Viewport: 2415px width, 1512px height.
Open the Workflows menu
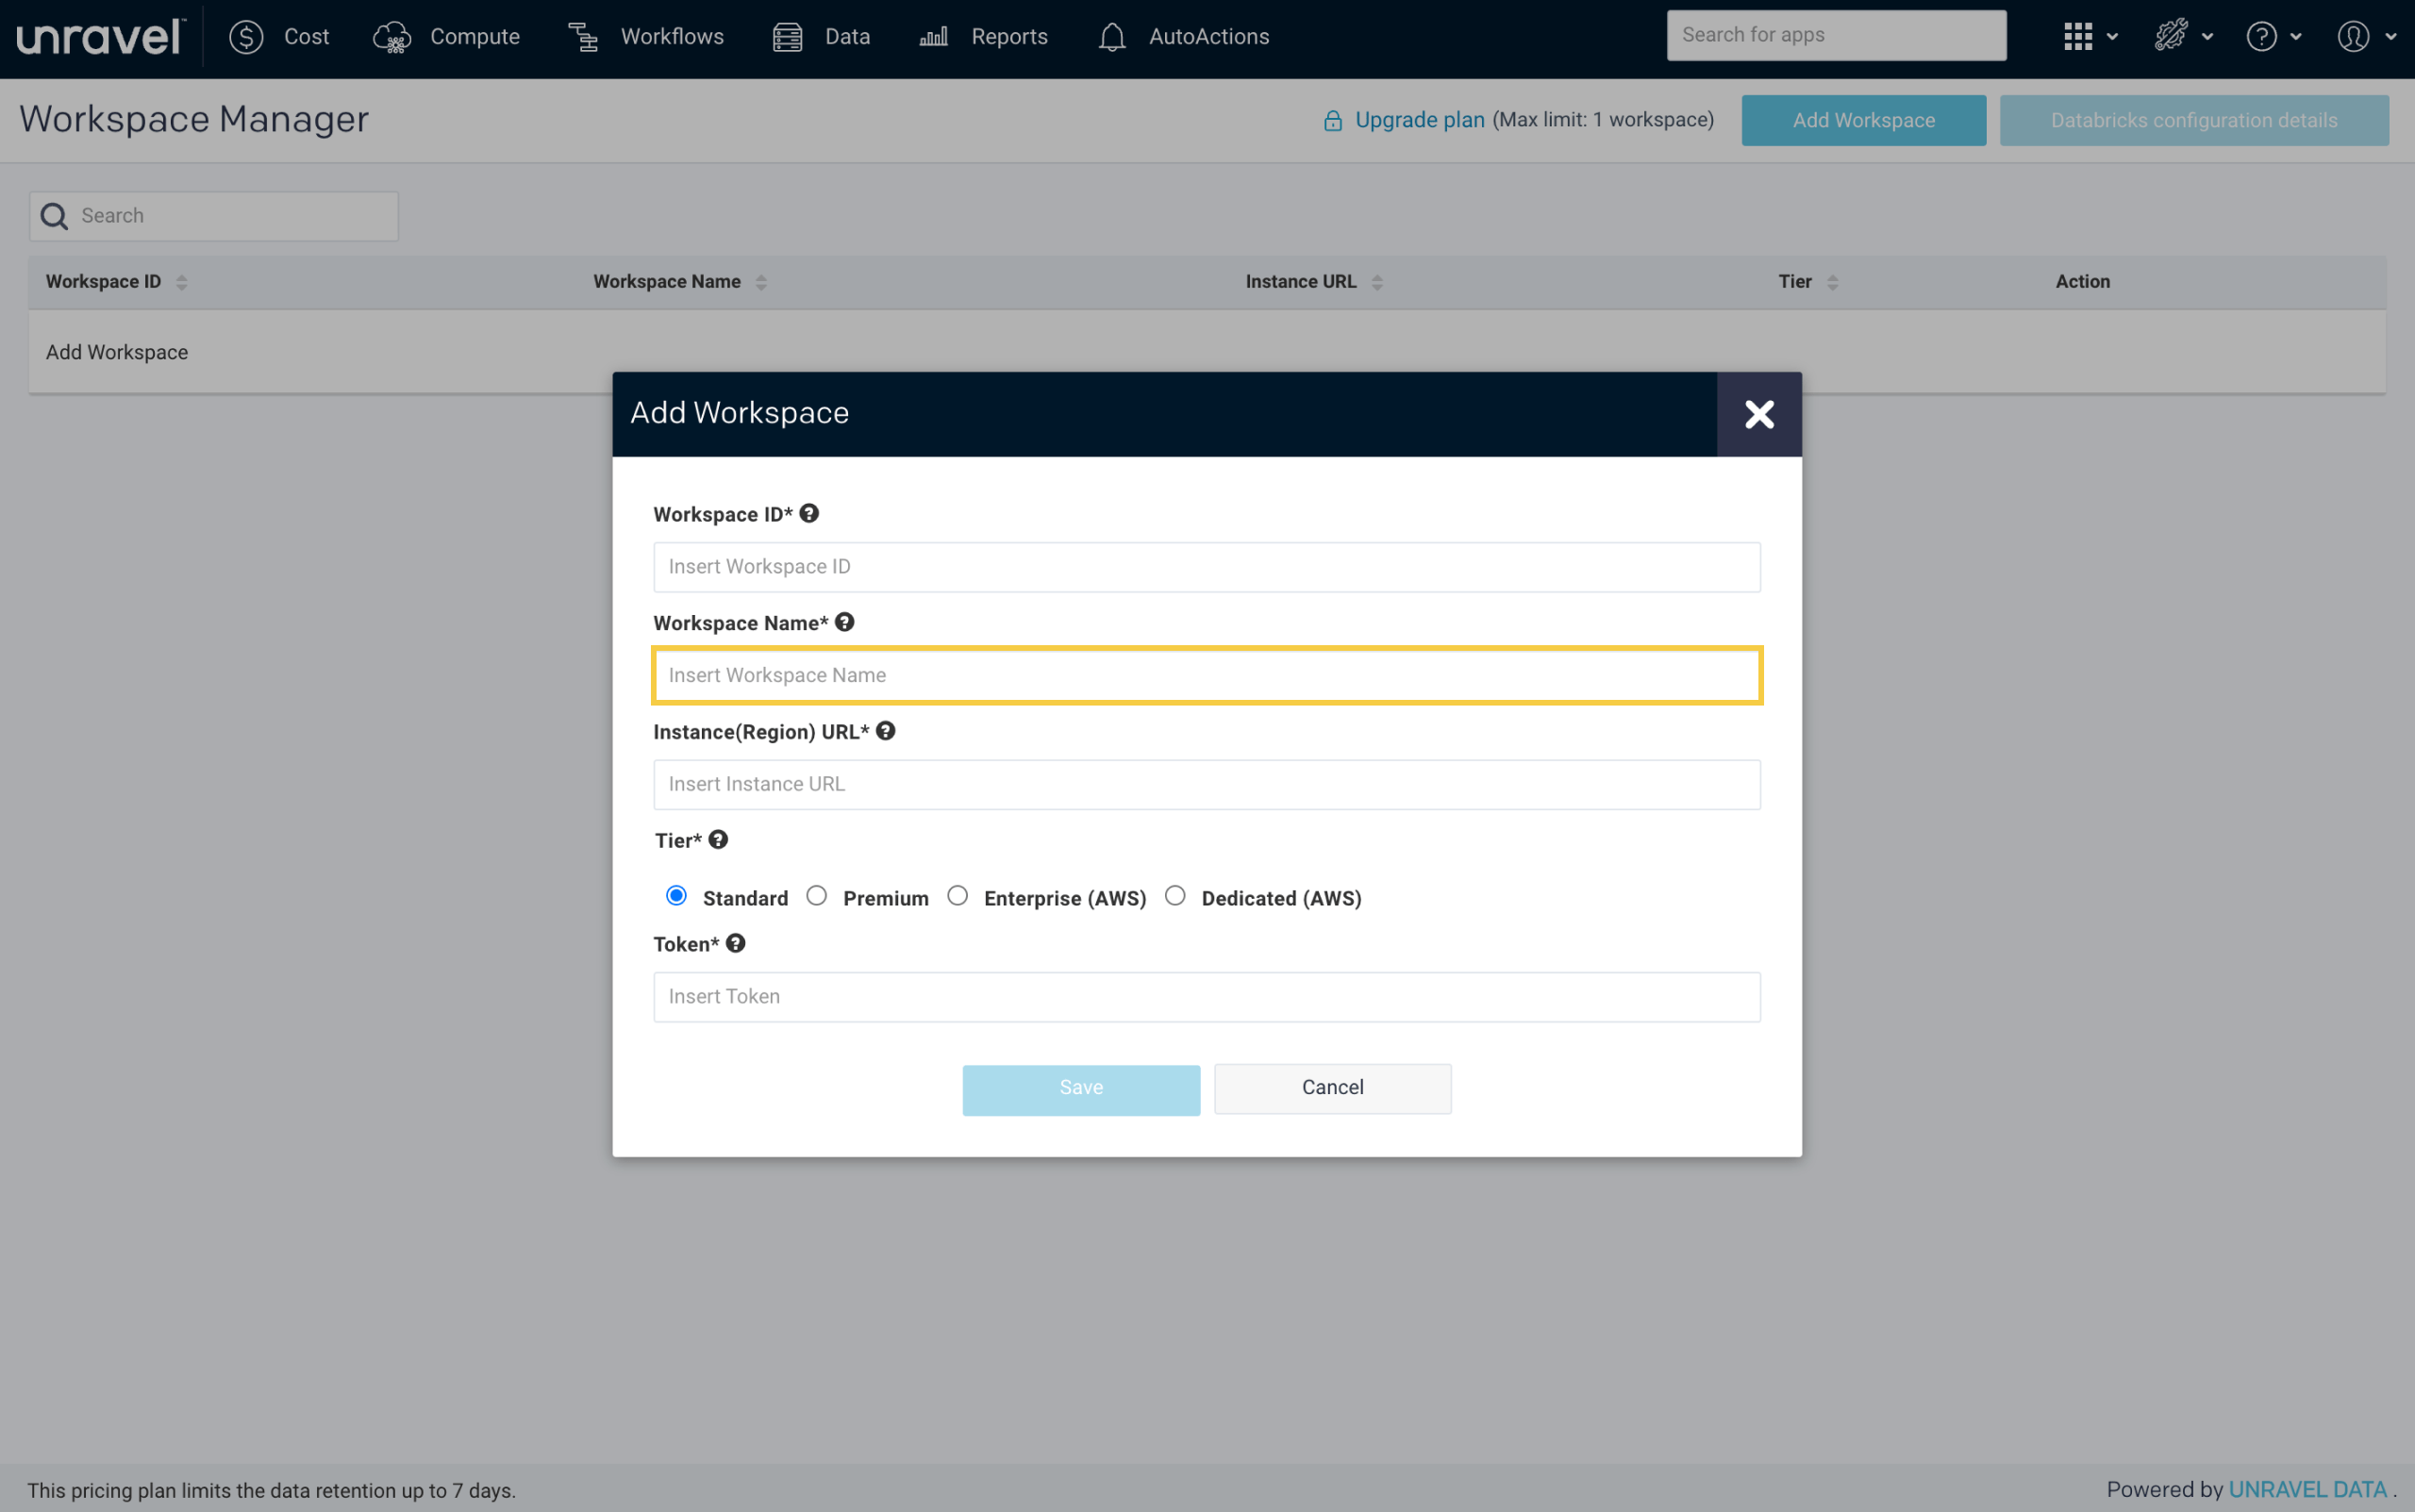[672, 37]
